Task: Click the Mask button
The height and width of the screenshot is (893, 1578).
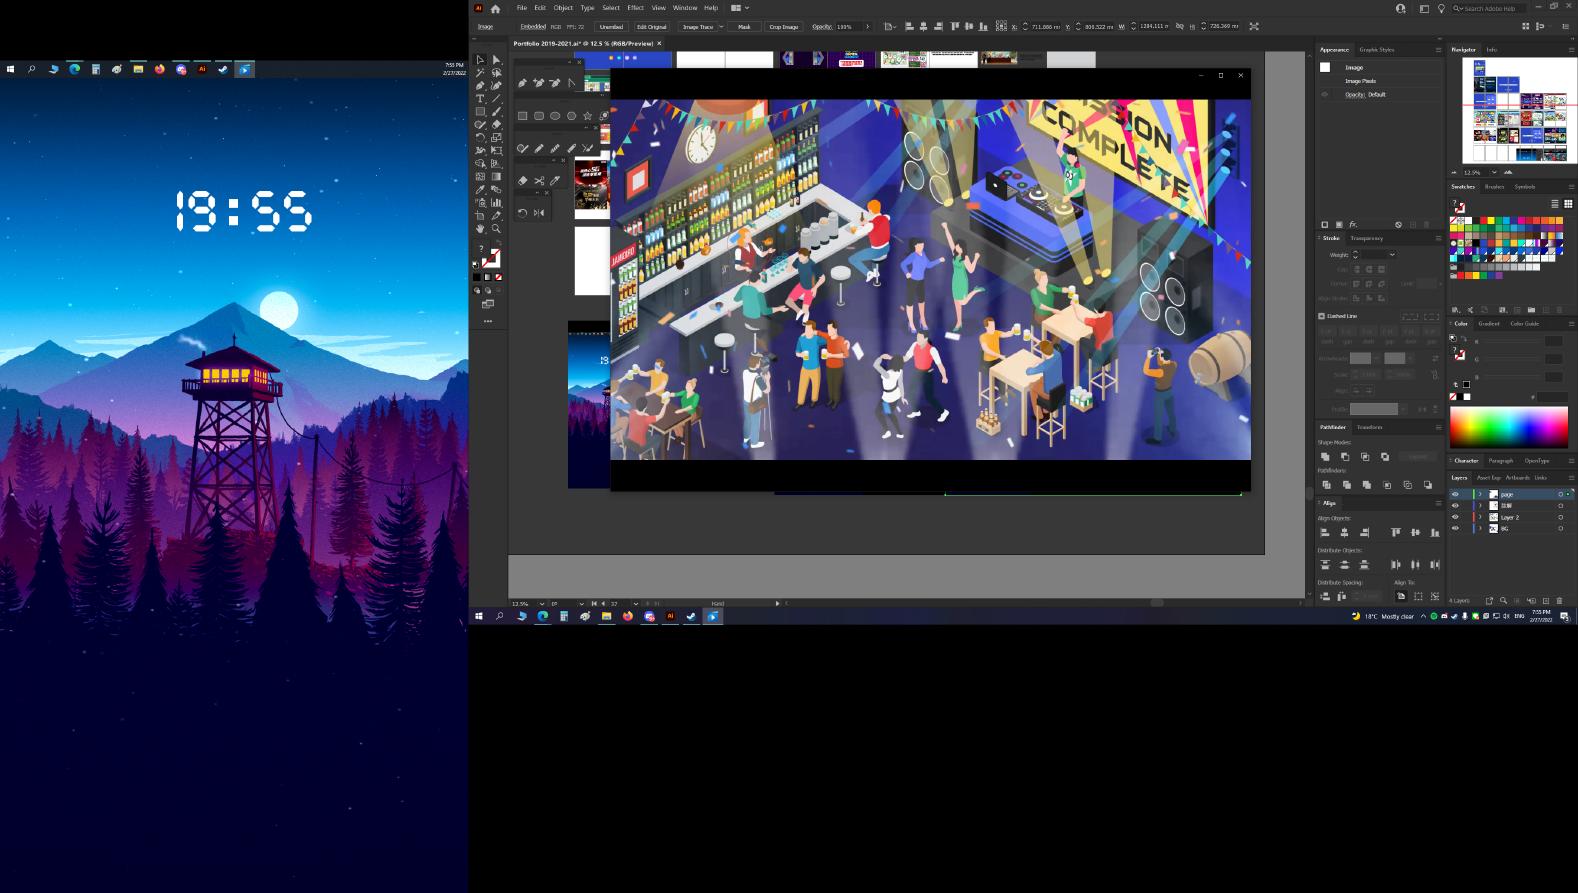Action: 744,27
